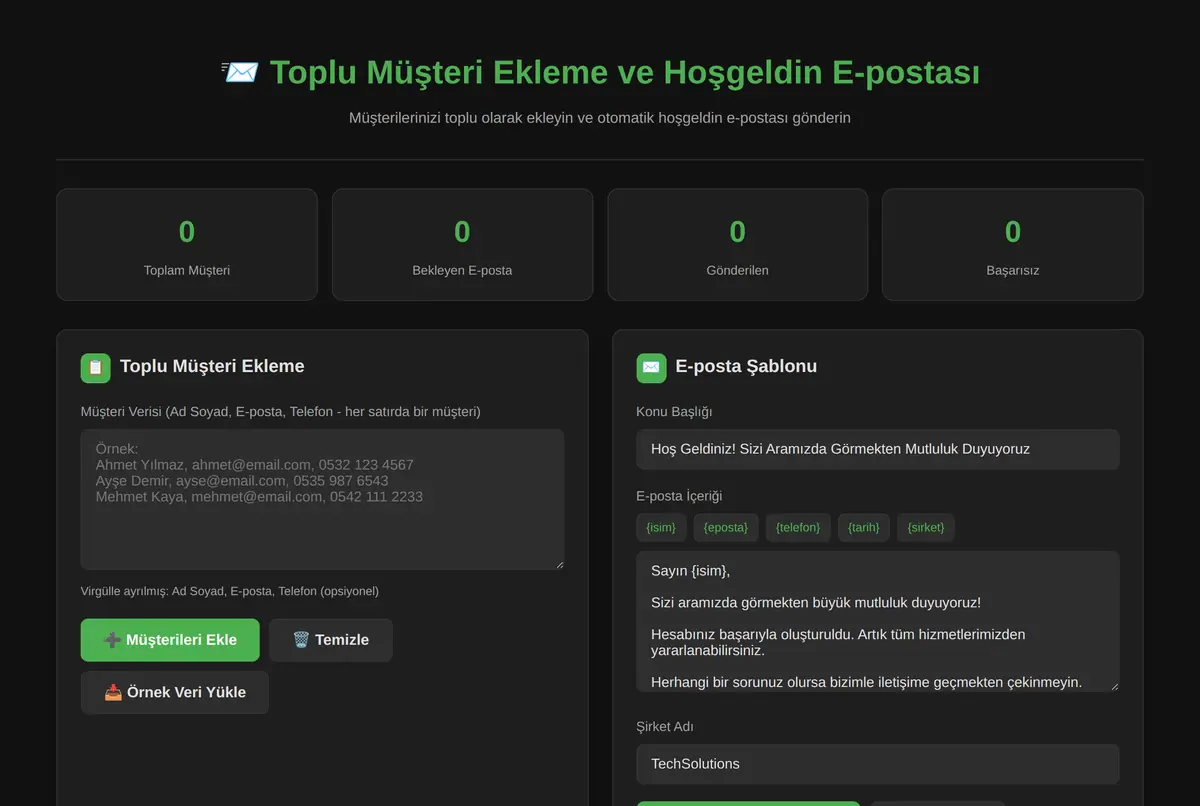
Task: Insert the {telefon} placeholder tag
Action: click(798, 527)
